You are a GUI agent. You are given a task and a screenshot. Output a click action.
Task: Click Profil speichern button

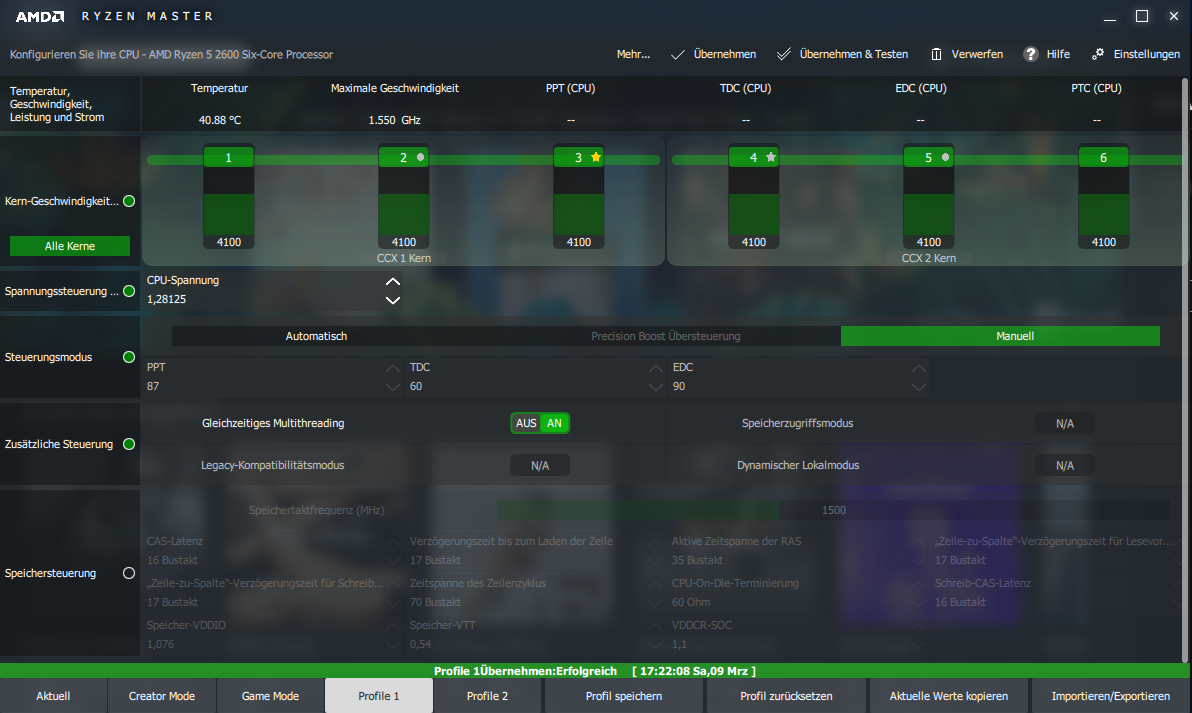[x=624, y=696]
